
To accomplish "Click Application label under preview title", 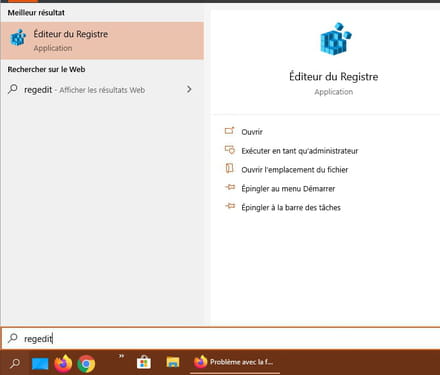I will click(334, 92).
